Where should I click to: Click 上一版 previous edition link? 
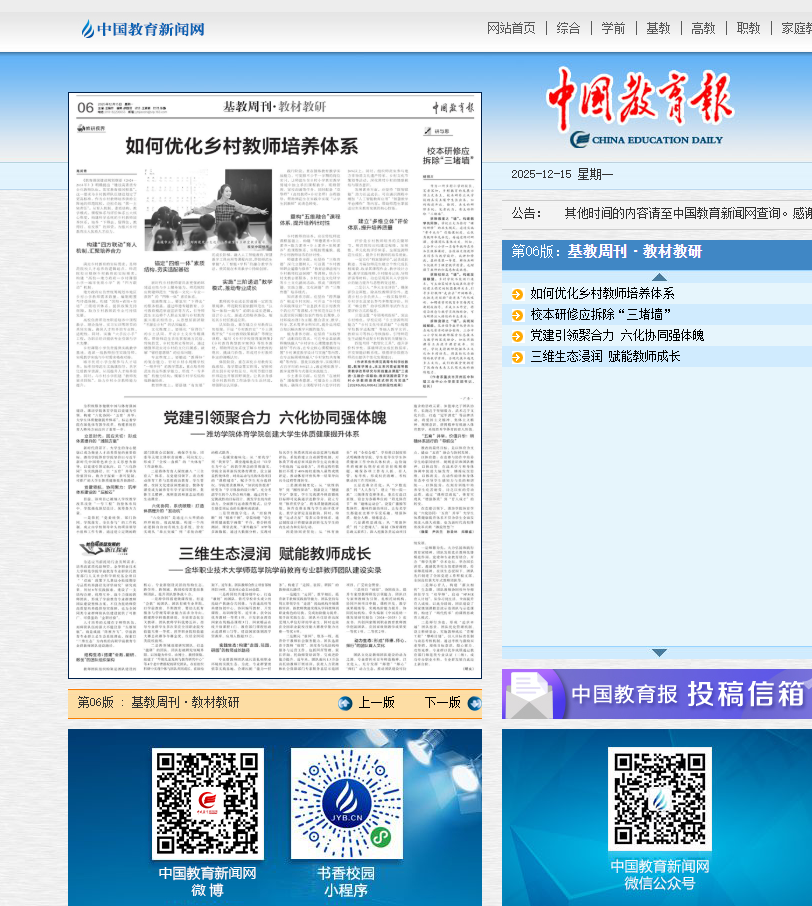coord(377,703)
